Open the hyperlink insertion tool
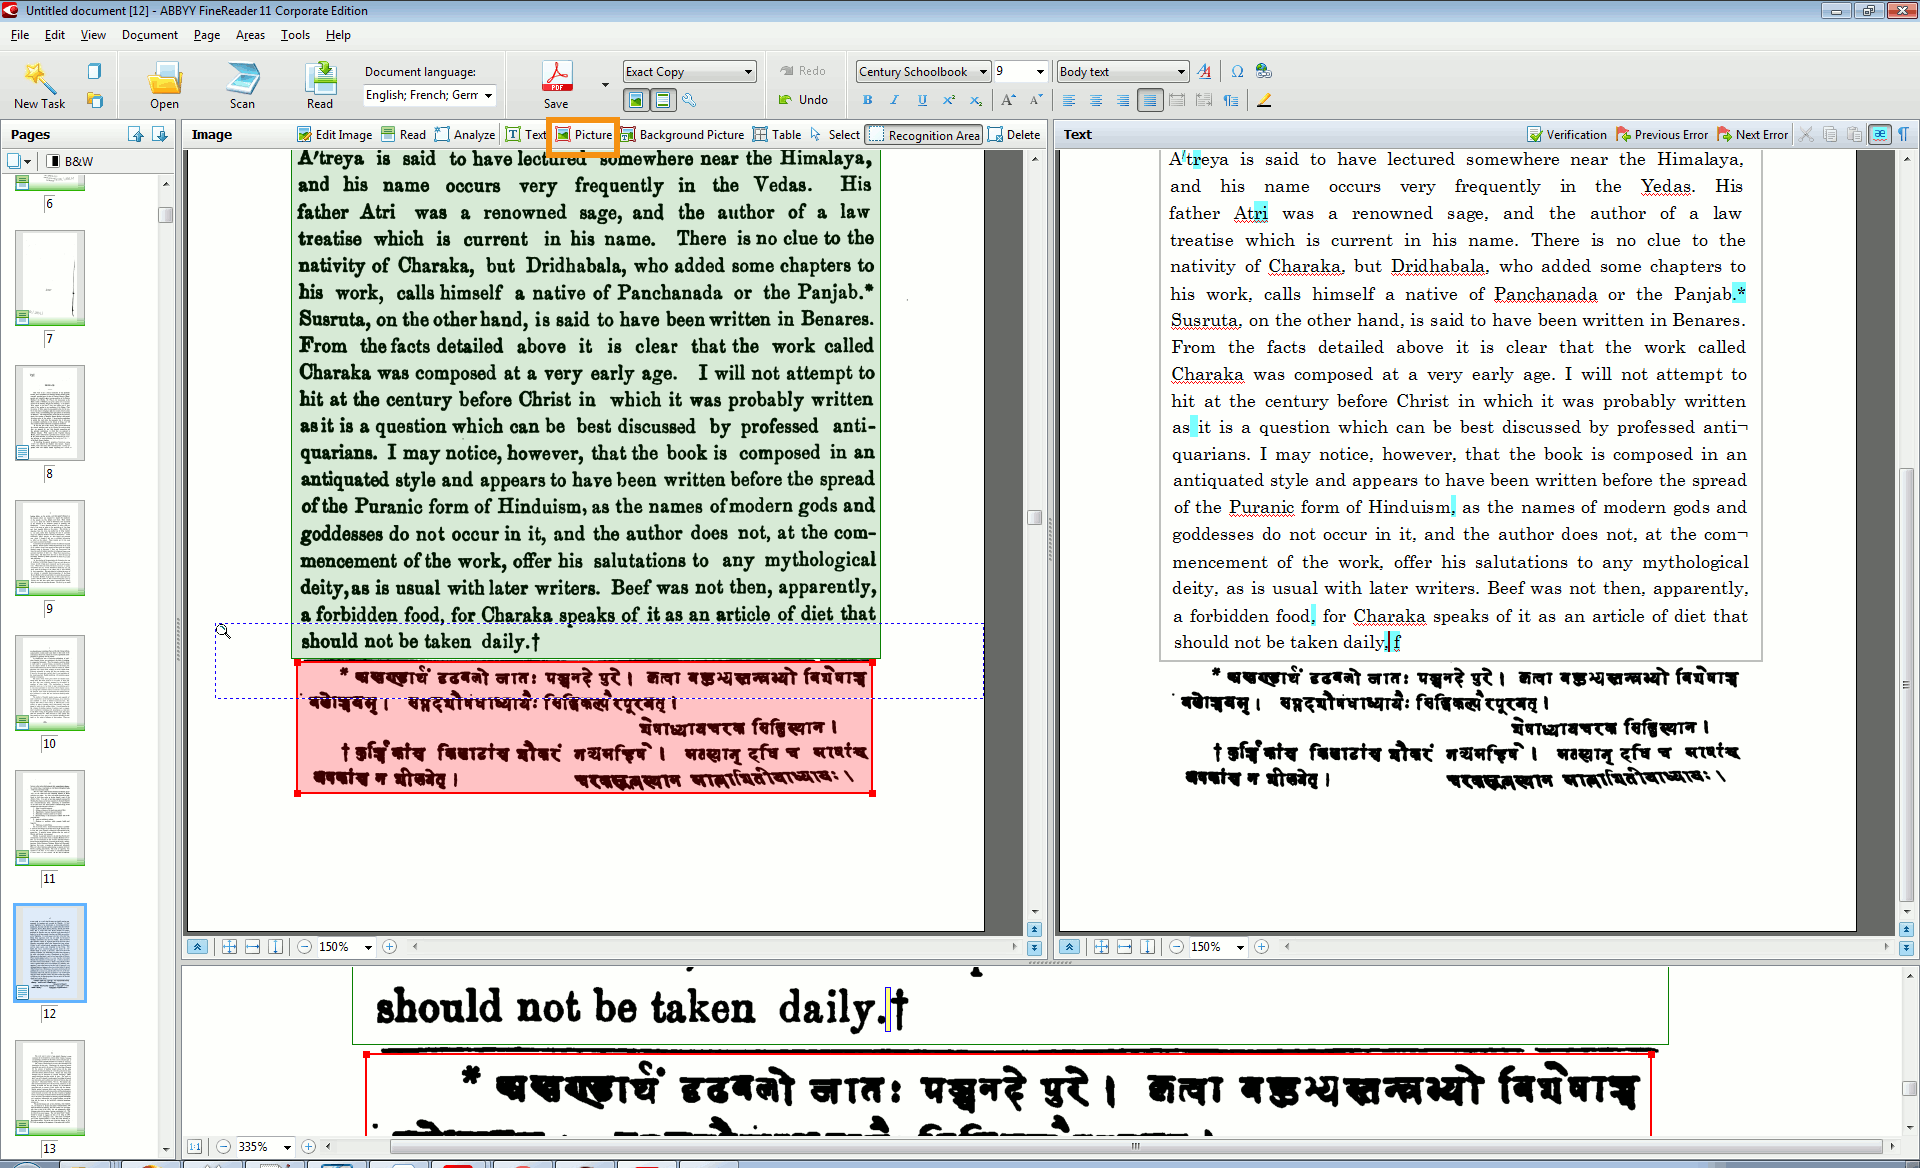The image size is (1920, 1168). coord(1264,71)
